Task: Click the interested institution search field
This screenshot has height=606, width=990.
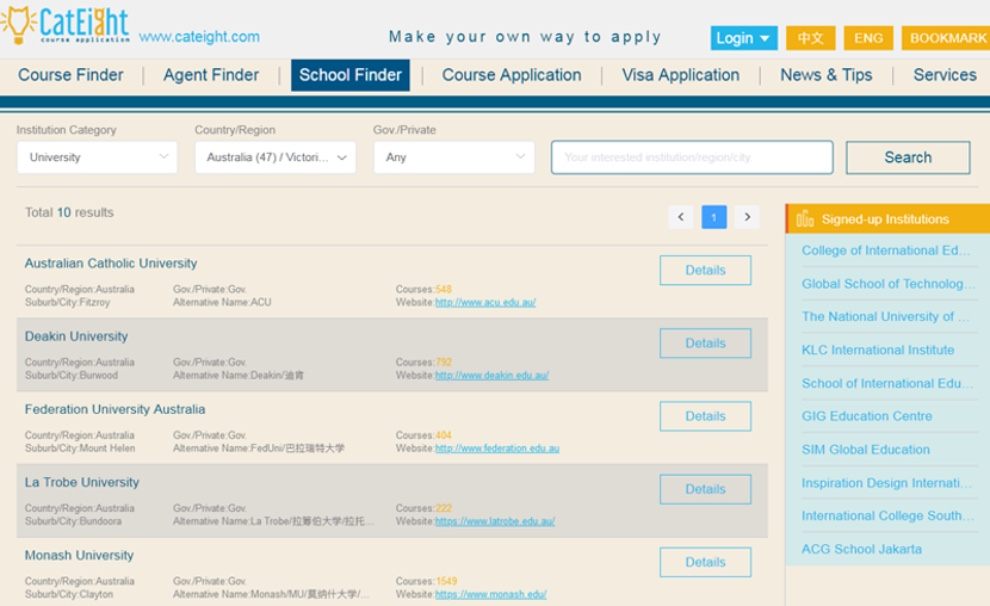Action: pos(691,157)
